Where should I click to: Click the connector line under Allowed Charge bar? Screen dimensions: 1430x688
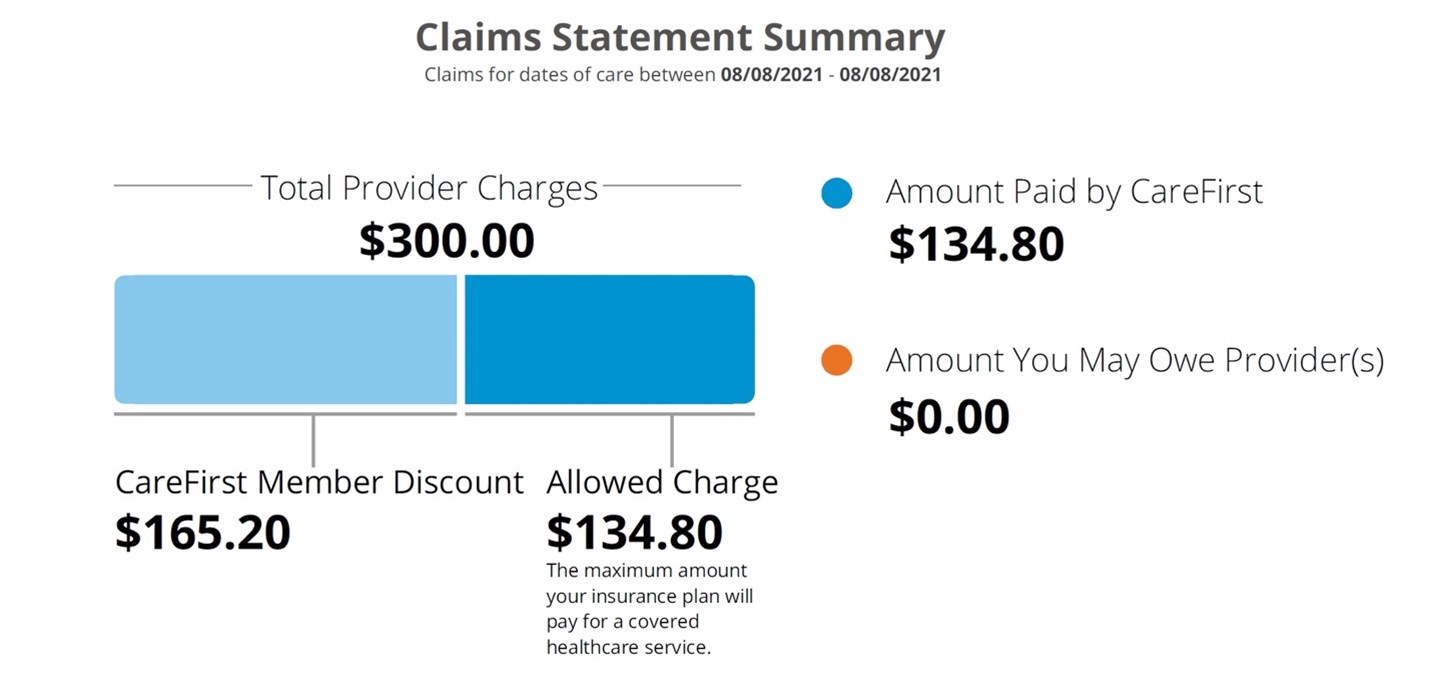click(672, 440)
